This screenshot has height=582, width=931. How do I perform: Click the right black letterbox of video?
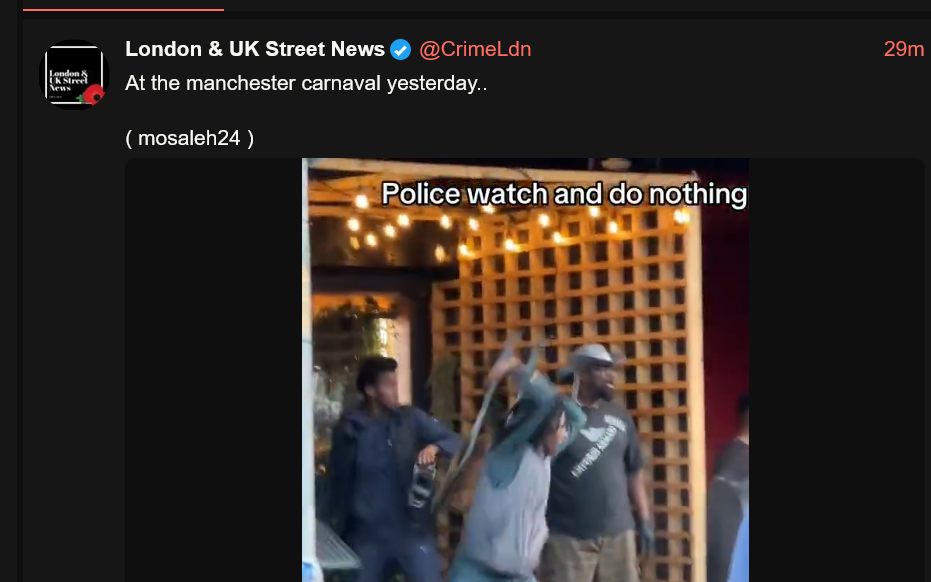pos(836,370)
